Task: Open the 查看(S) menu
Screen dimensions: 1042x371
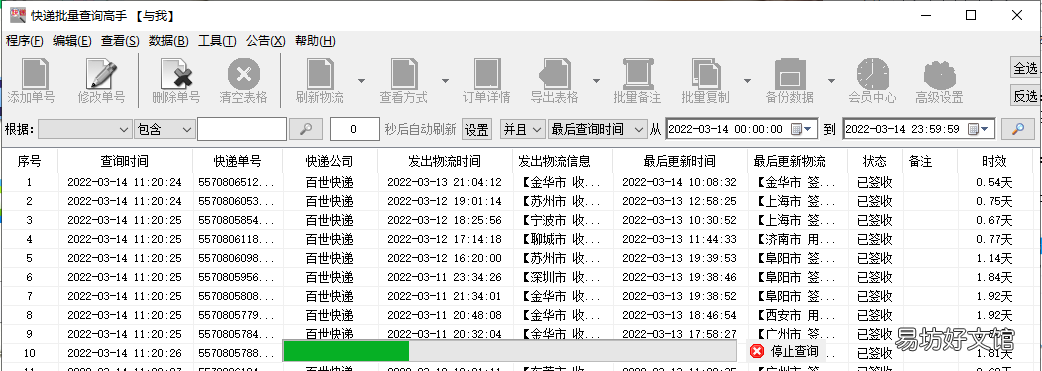Action: tap(120, 41)
